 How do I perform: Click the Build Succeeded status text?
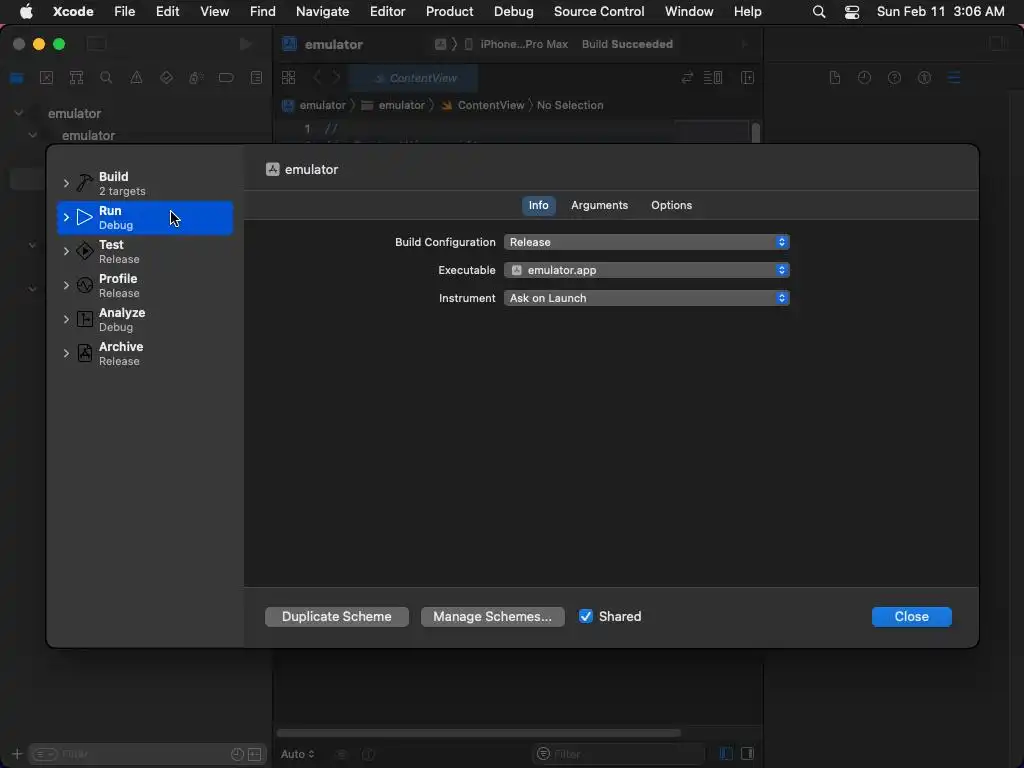coord(627,44)
